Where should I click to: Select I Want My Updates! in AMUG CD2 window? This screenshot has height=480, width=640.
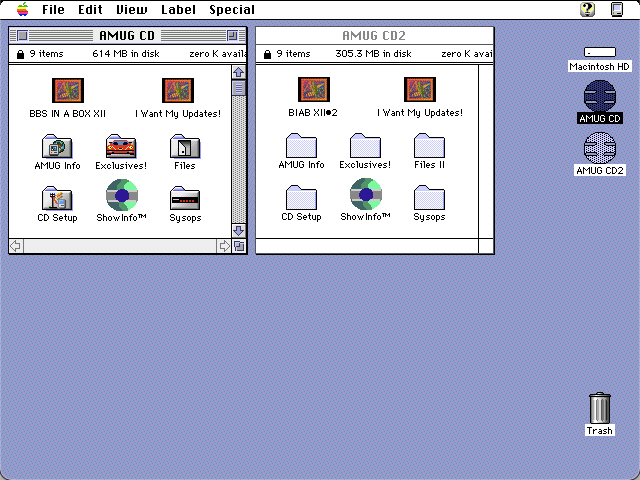pyautogui.click(x=420, y=89)
